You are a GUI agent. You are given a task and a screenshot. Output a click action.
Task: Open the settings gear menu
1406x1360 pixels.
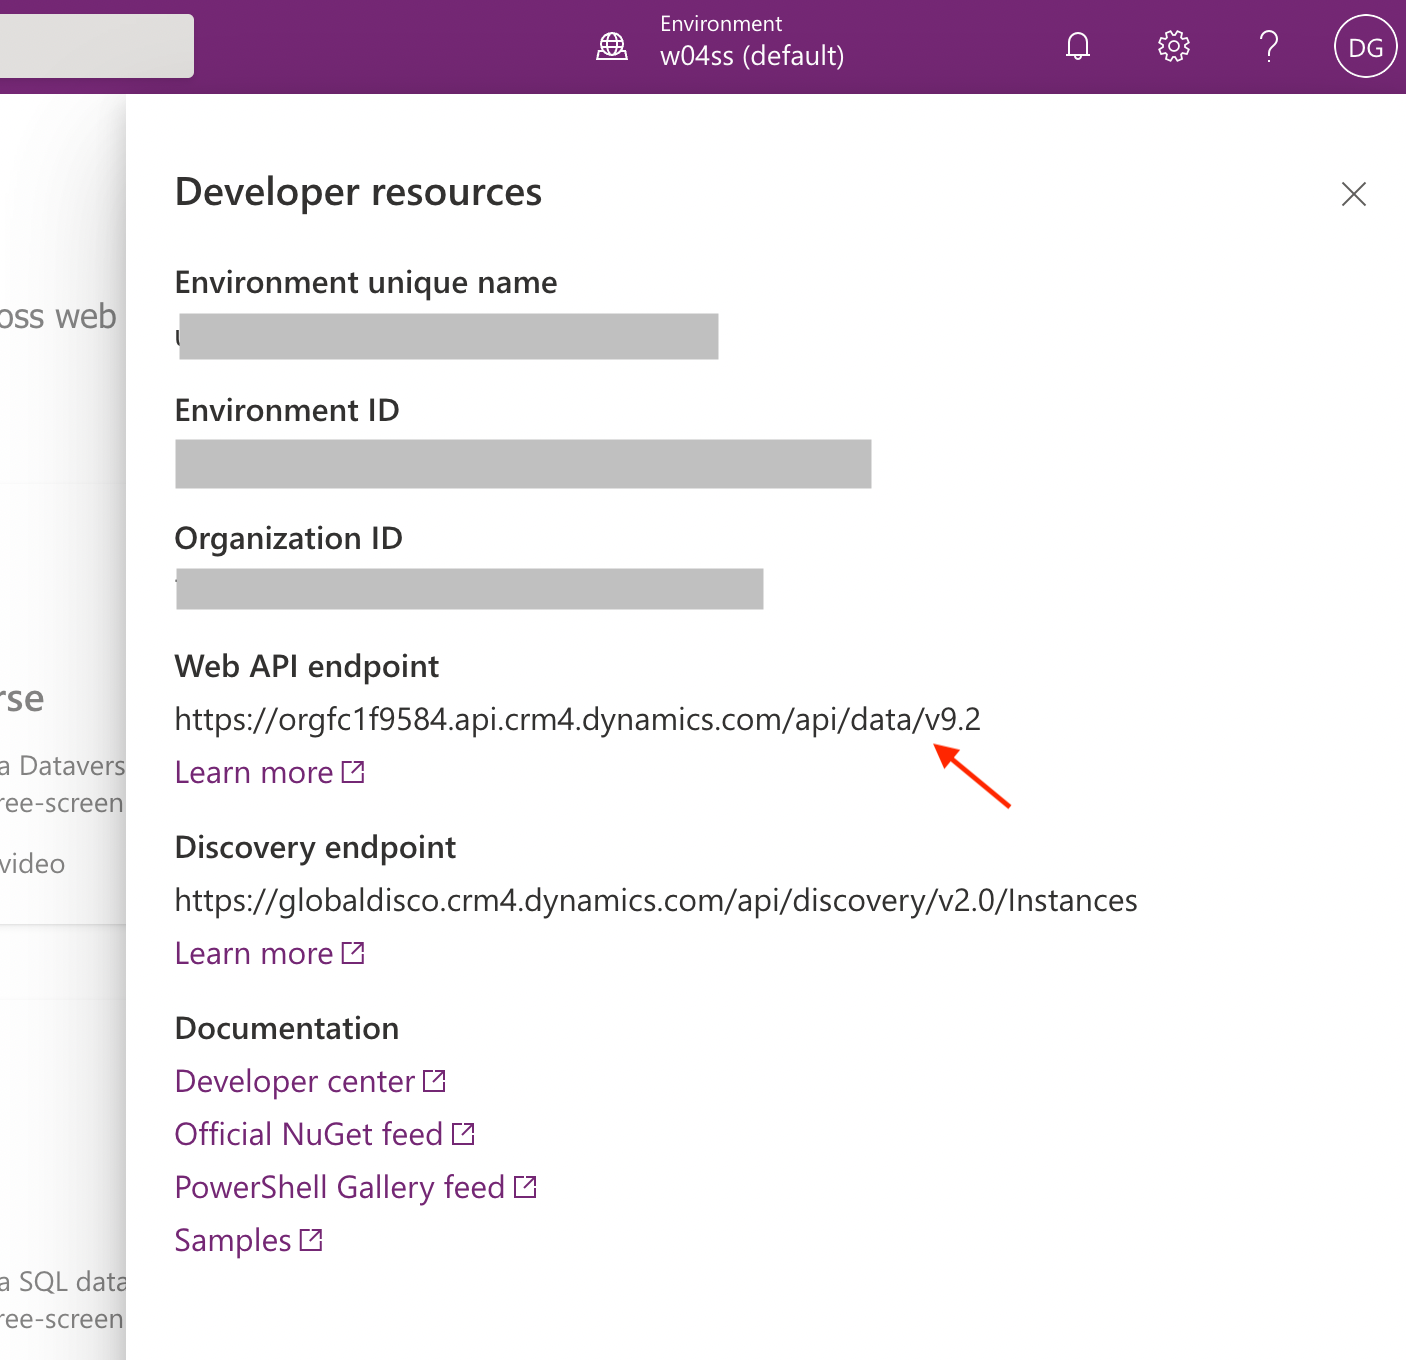(1173, 46)
